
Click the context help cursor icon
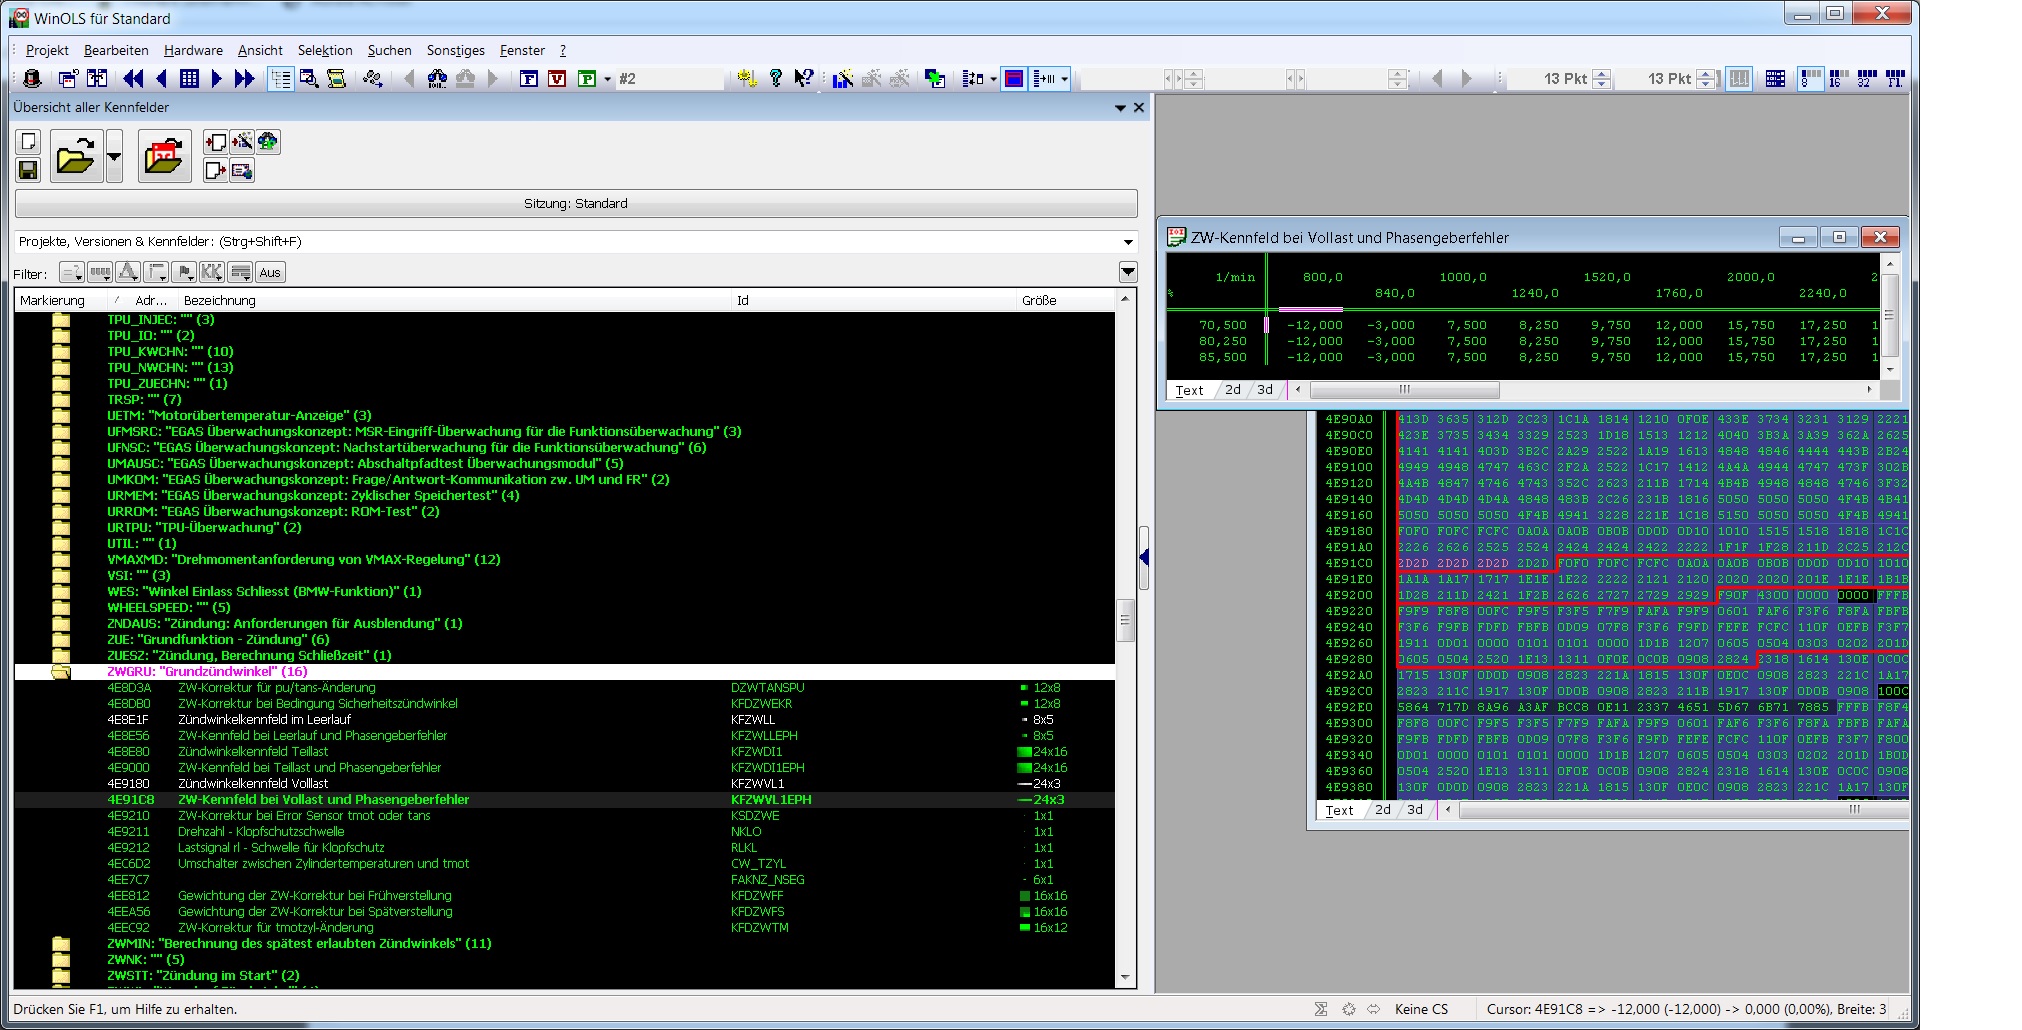[x=803, y=78]
